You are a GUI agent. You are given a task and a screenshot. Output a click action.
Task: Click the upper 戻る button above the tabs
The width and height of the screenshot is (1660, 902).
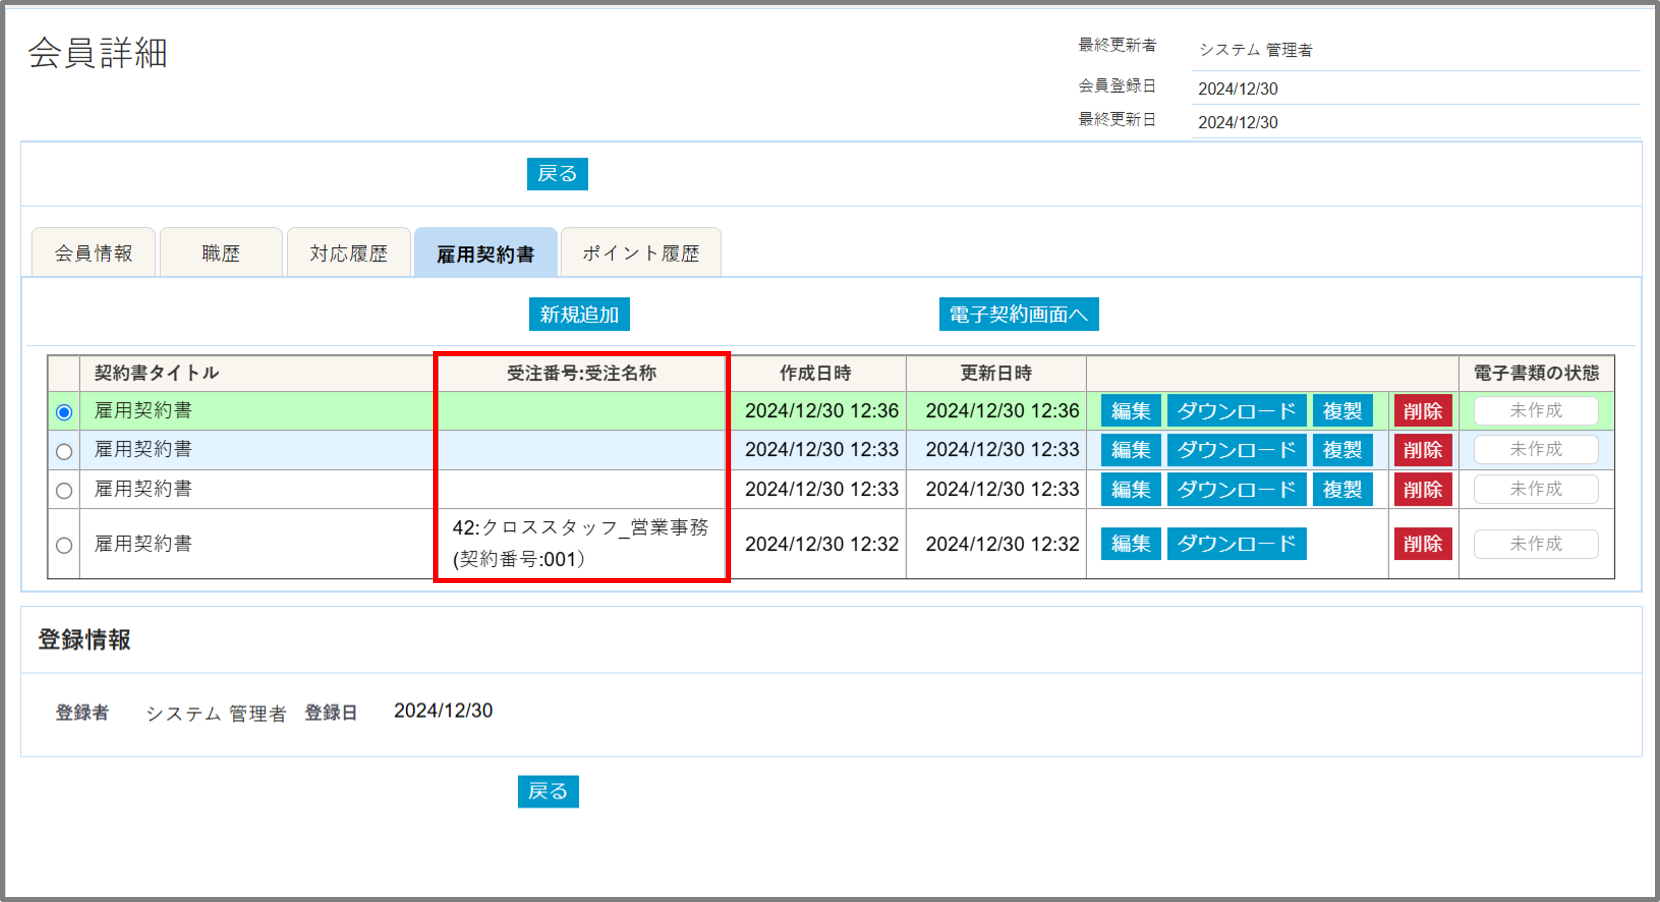557,174
